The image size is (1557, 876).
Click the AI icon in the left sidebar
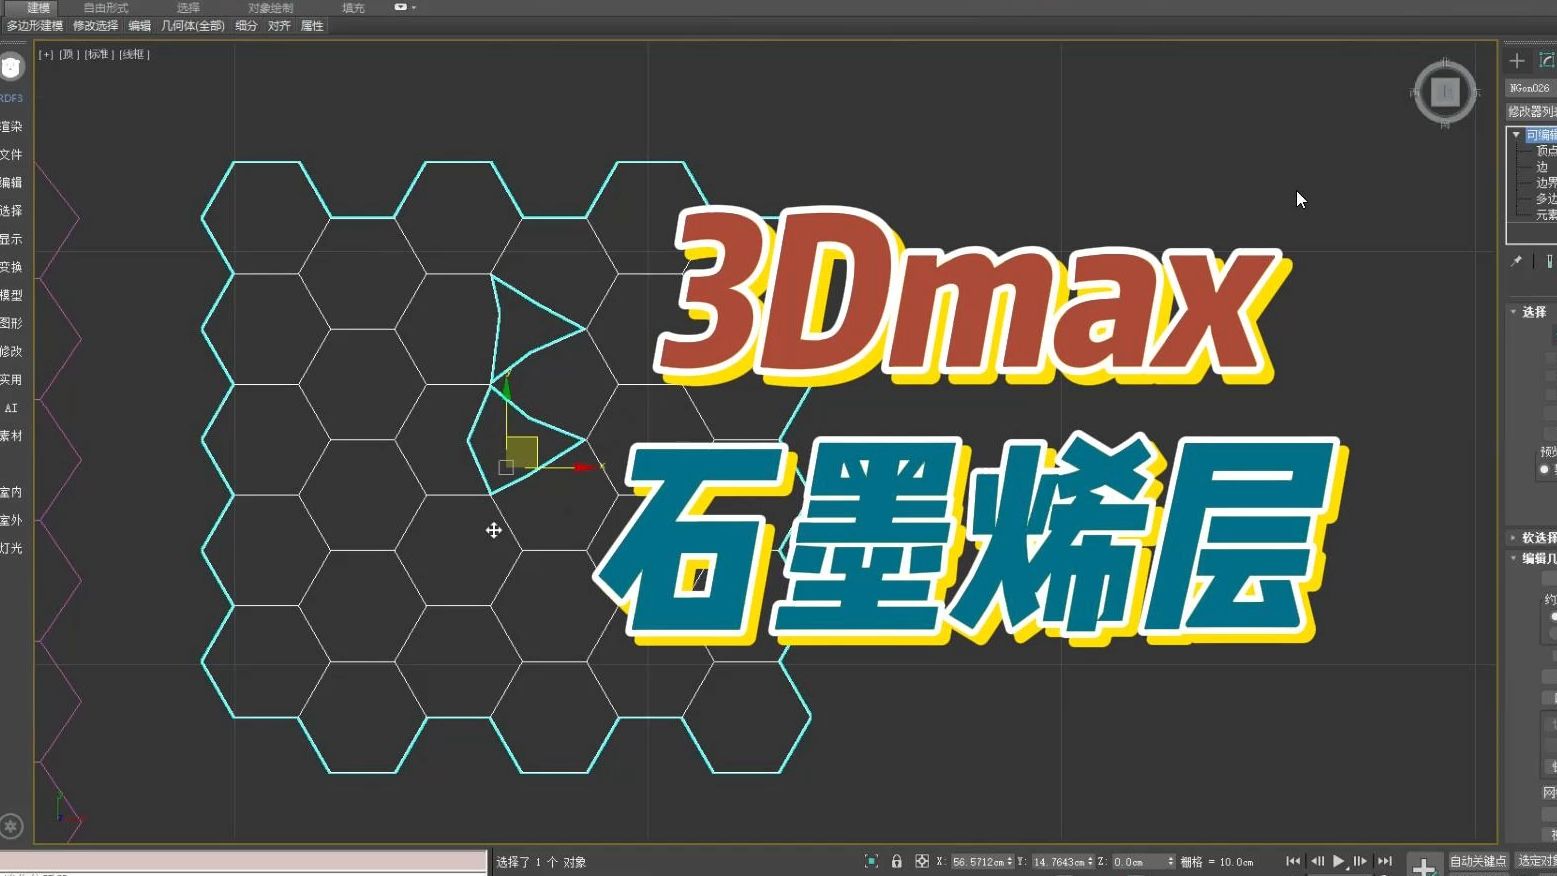pos(12,407)
